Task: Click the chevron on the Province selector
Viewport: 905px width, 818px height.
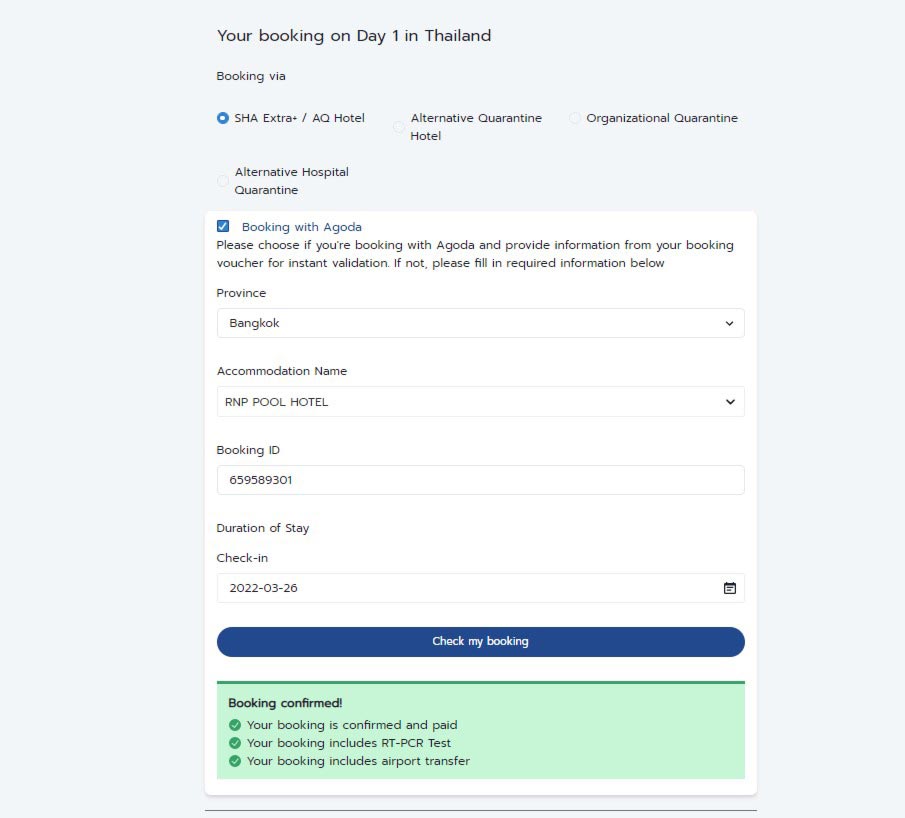Action: point(730,323)
